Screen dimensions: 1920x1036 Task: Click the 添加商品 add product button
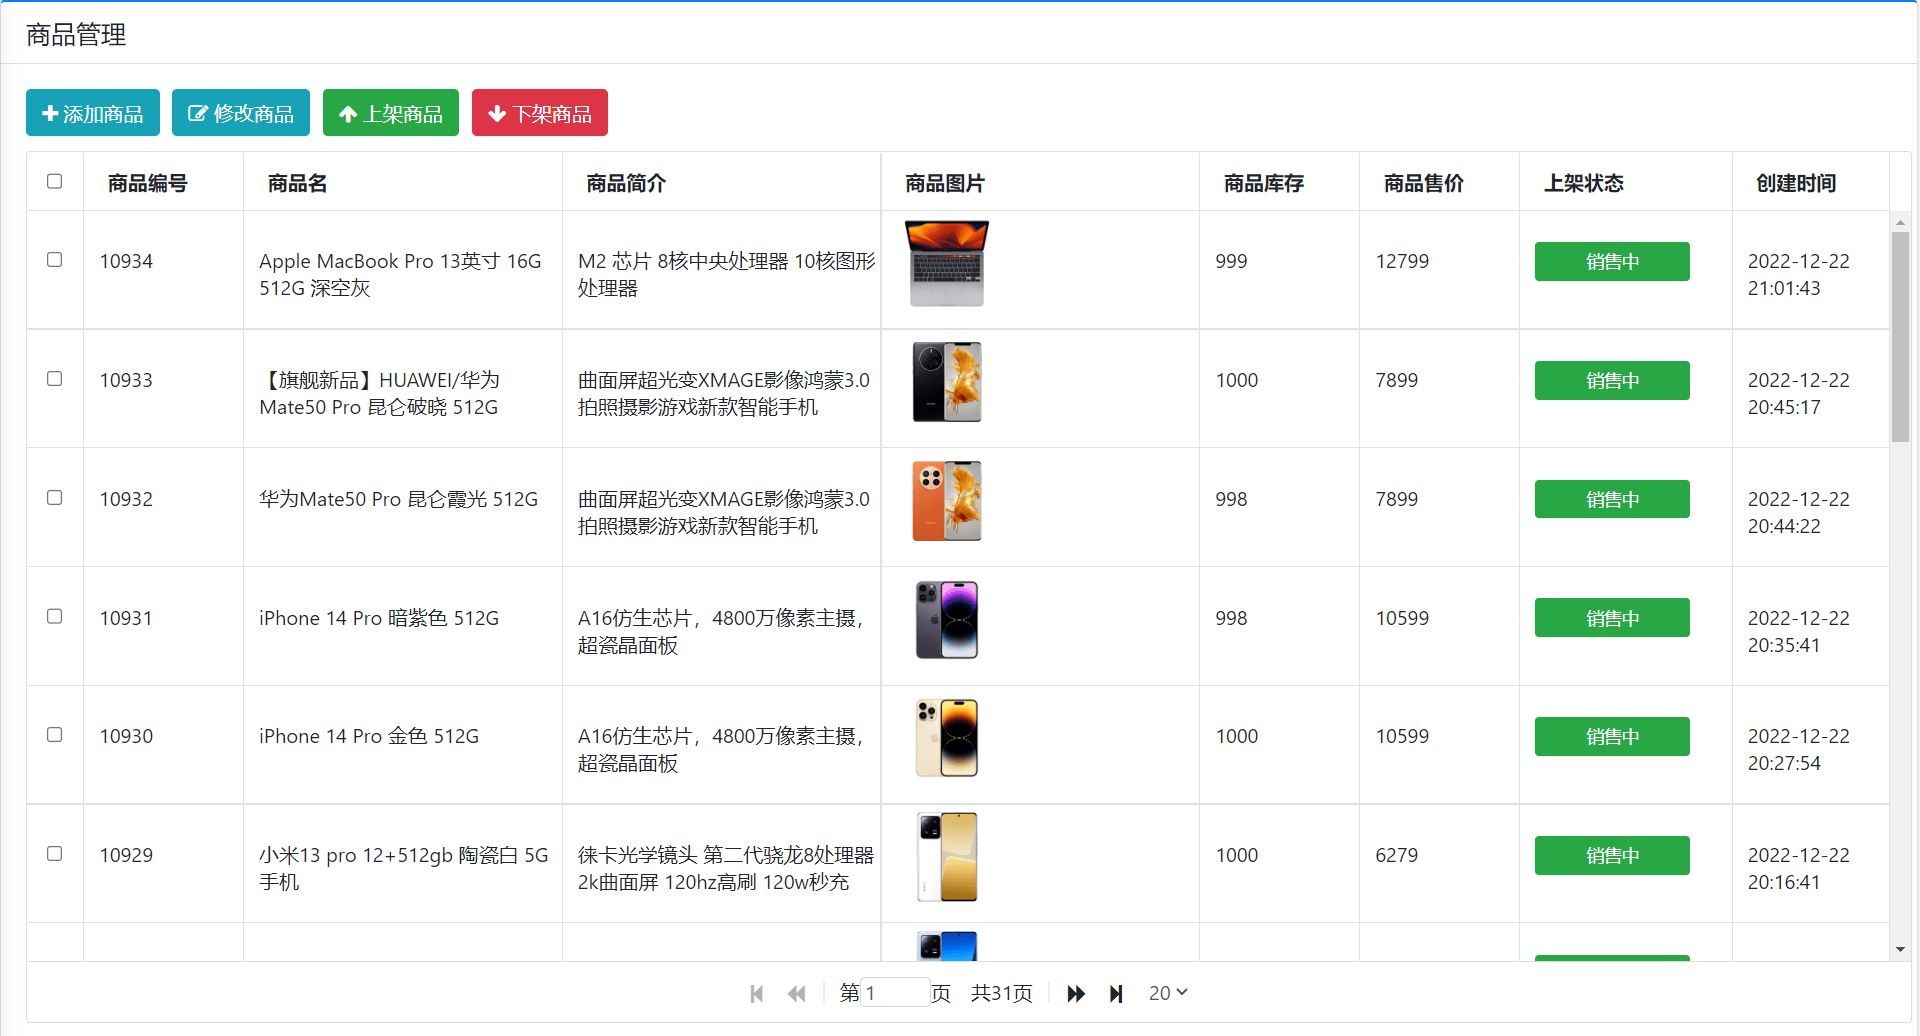coord(93,113)
